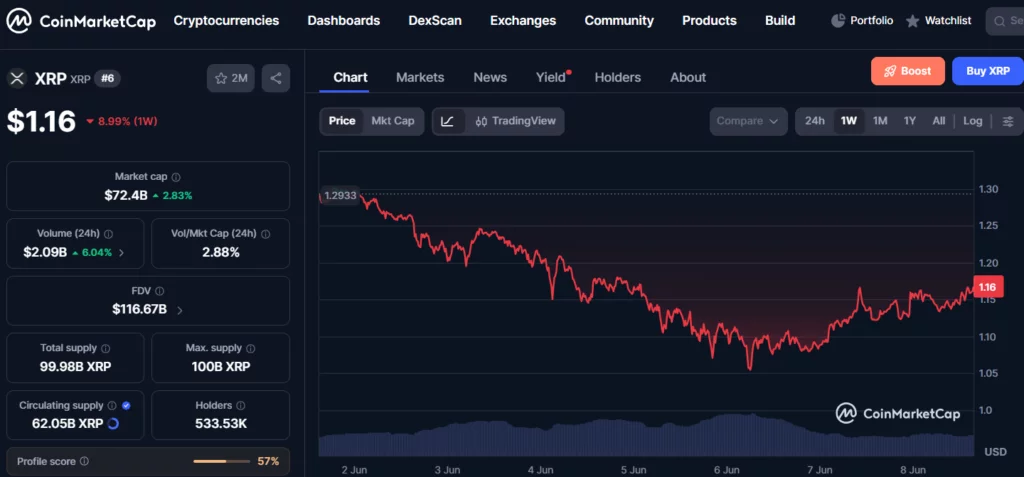Open the Compare dropdown
This screenshot has width=1024, height=477.
[748, 121]
